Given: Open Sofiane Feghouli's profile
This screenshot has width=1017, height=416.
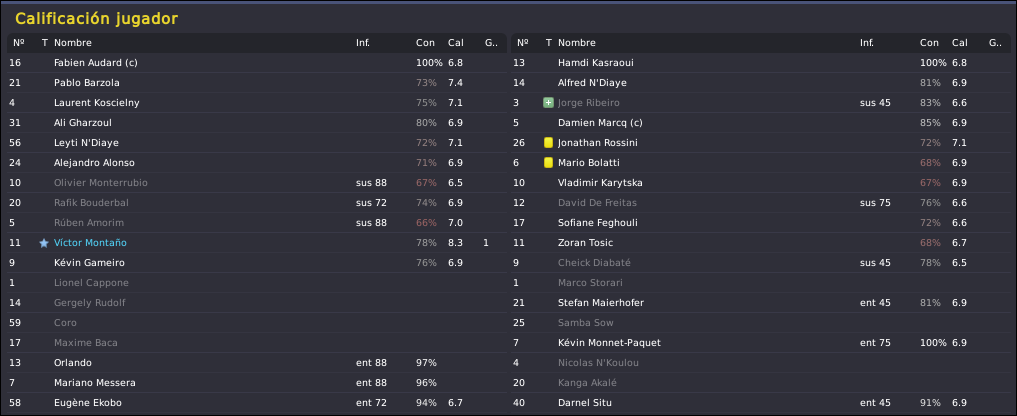Looking at the screenshot, I should point(597,223).
